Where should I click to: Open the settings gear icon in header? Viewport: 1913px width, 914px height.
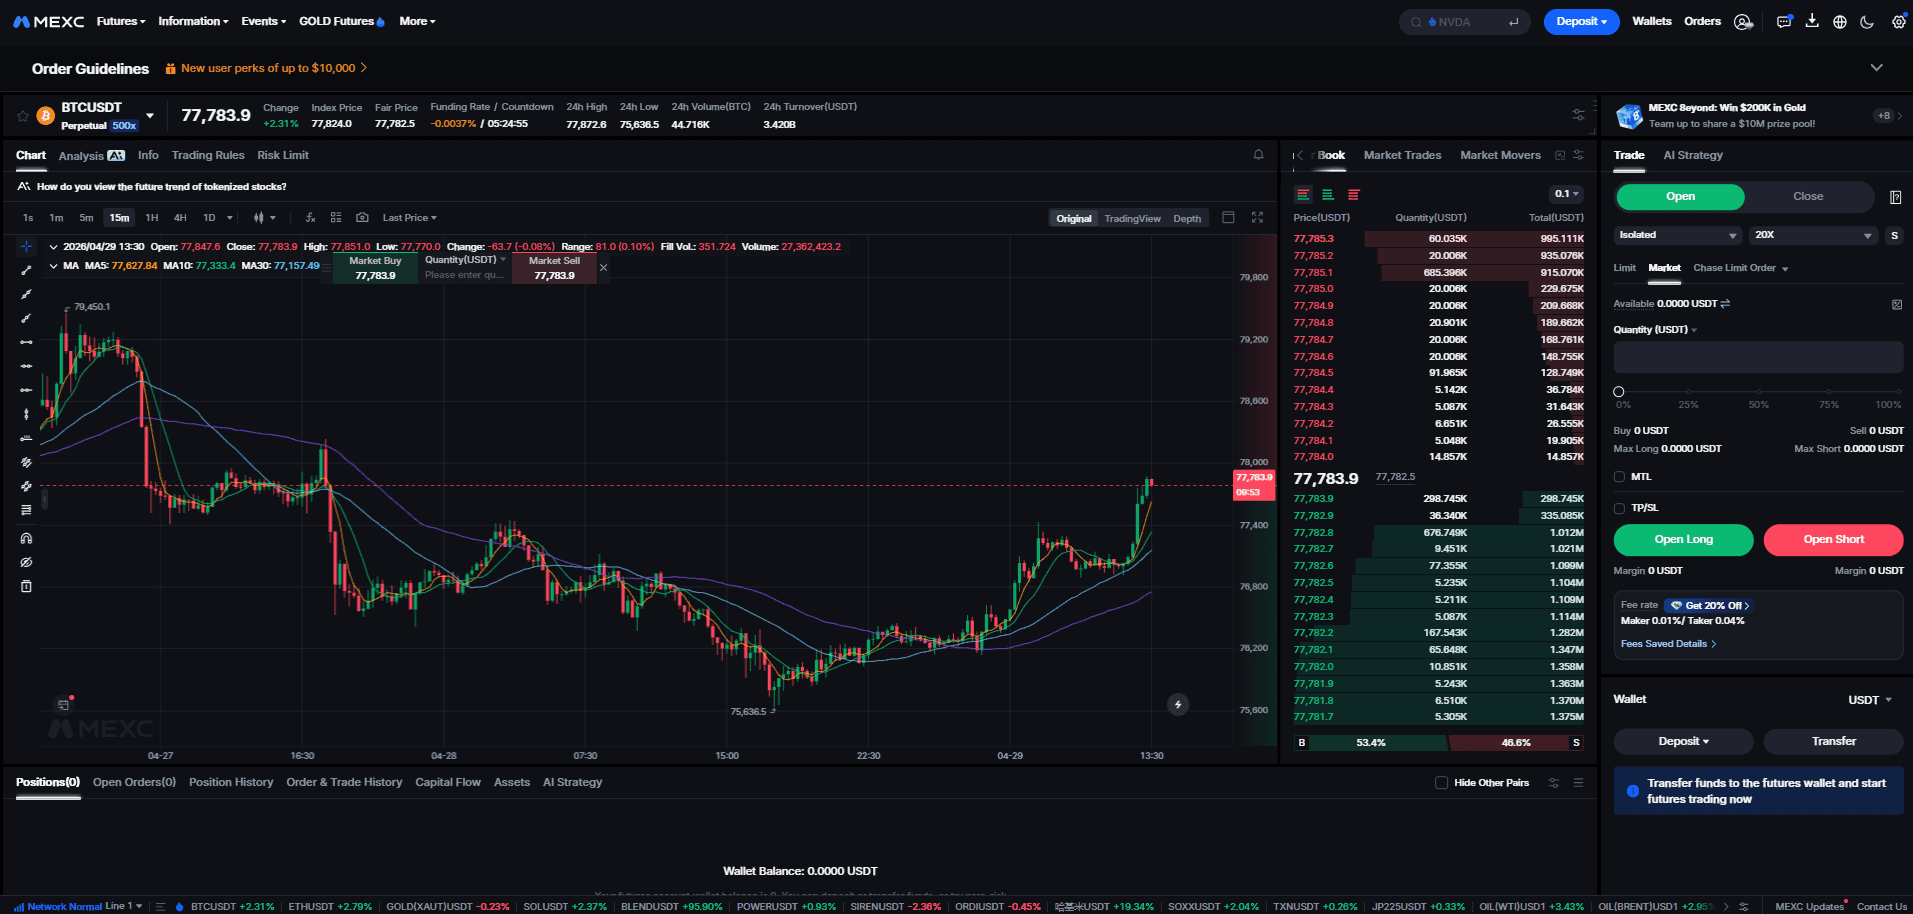pos(1898,21)
